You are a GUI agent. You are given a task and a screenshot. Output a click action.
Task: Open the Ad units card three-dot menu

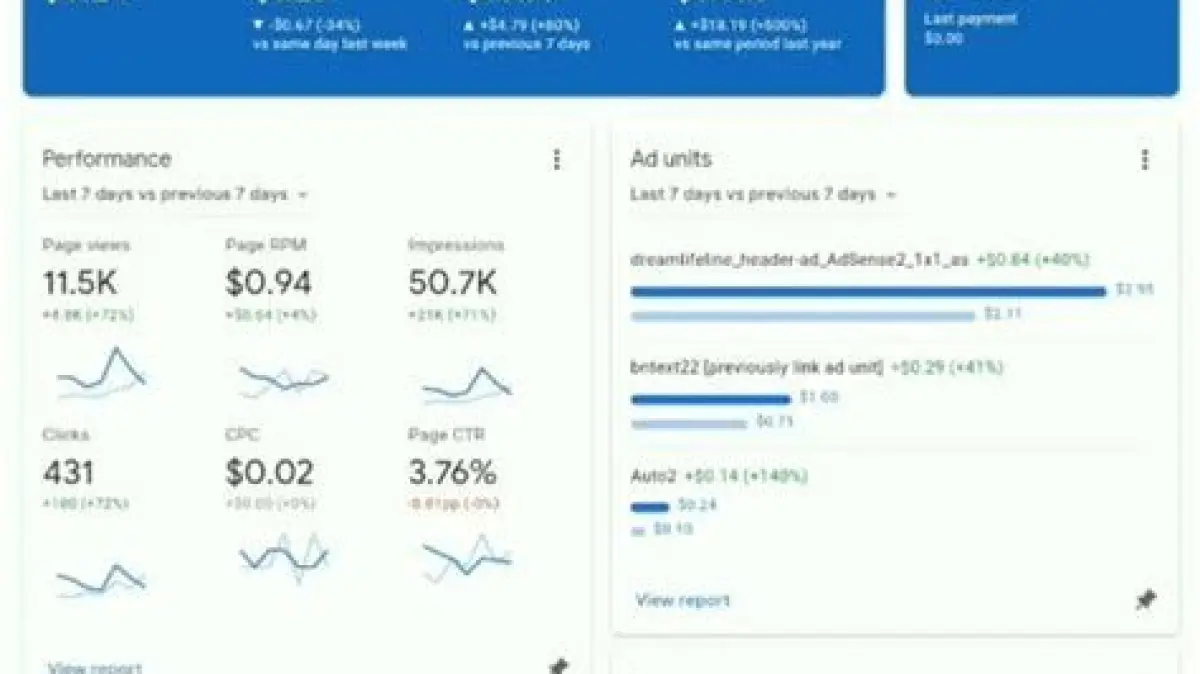point(1145,160)
